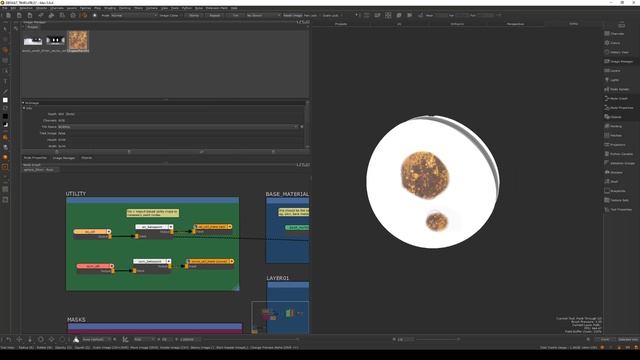This screenshot has width=640, height=360.
Task: Select the arrow Select tool in left toolbar
Action: point(5,29)
